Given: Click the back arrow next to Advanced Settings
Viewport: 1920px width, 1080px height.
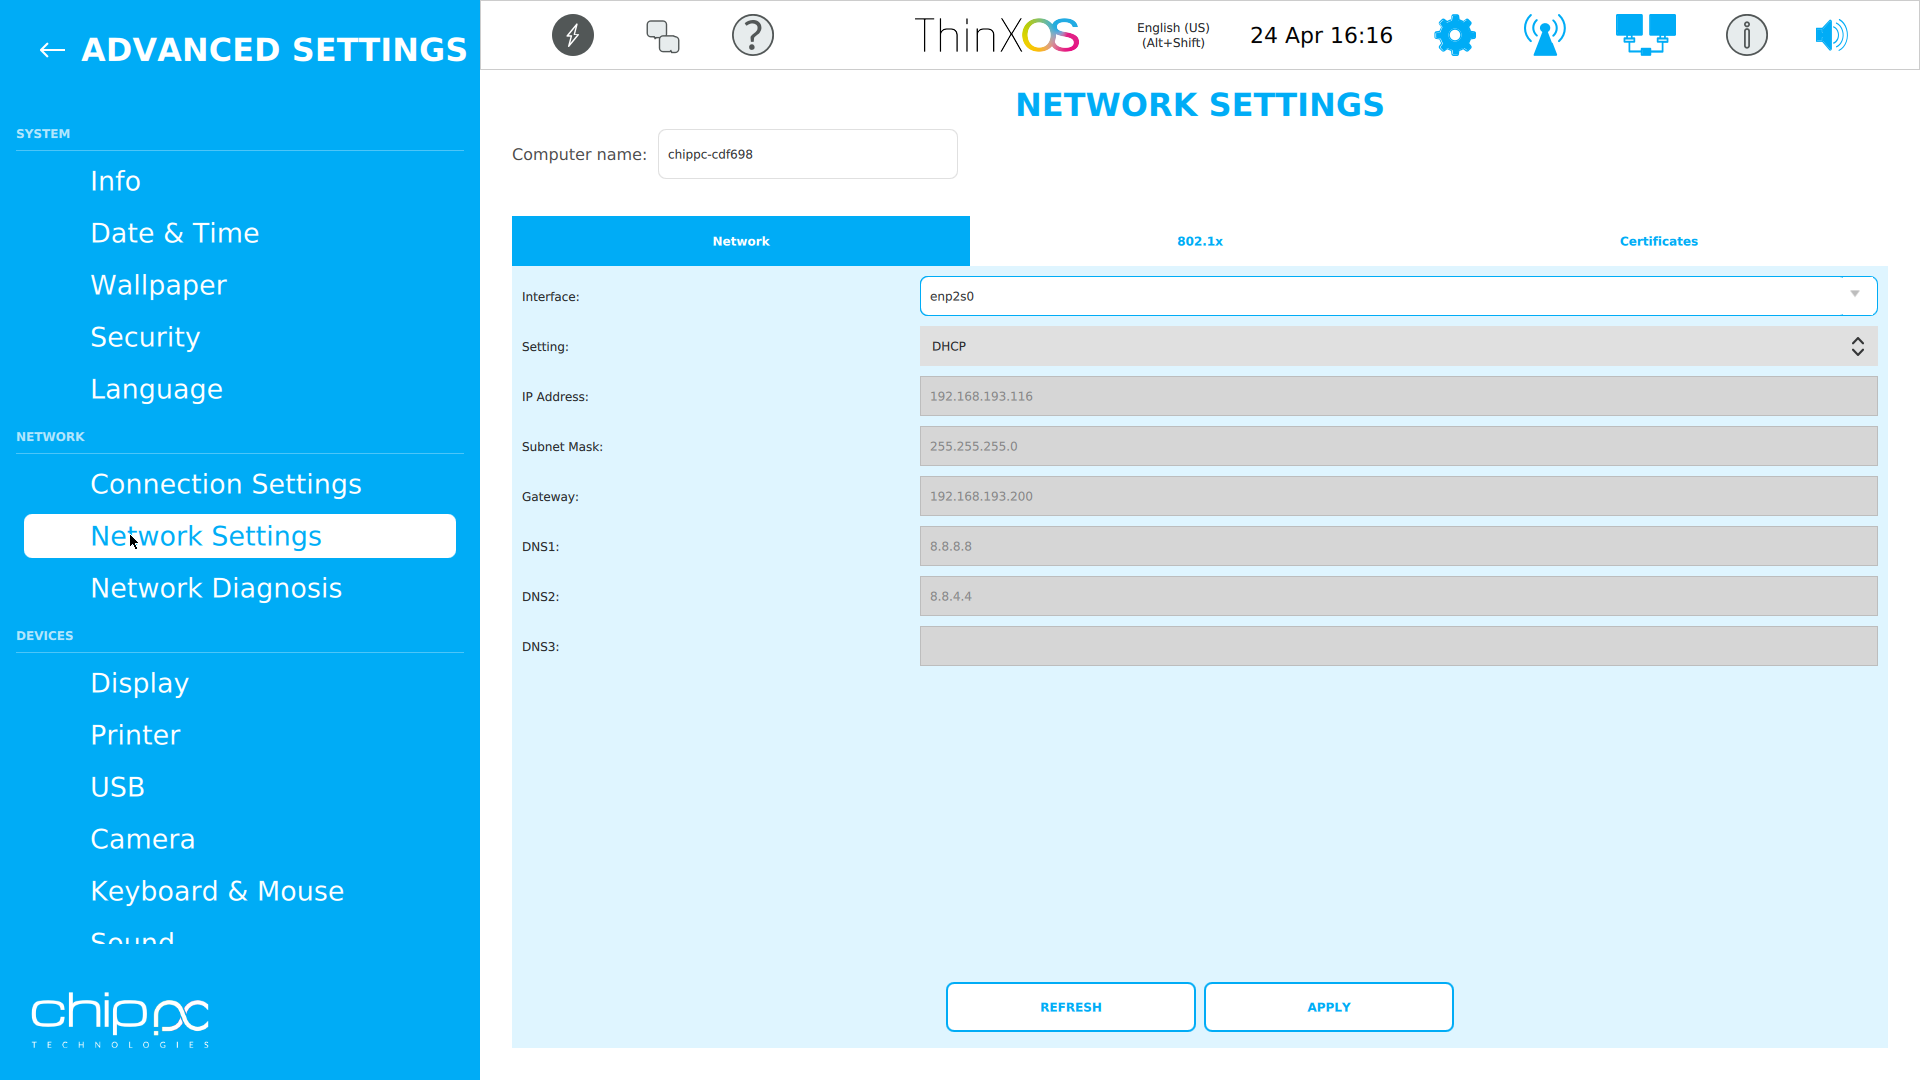Looking at the screenshot, I should pyautogui.click(x=51, y=50).
